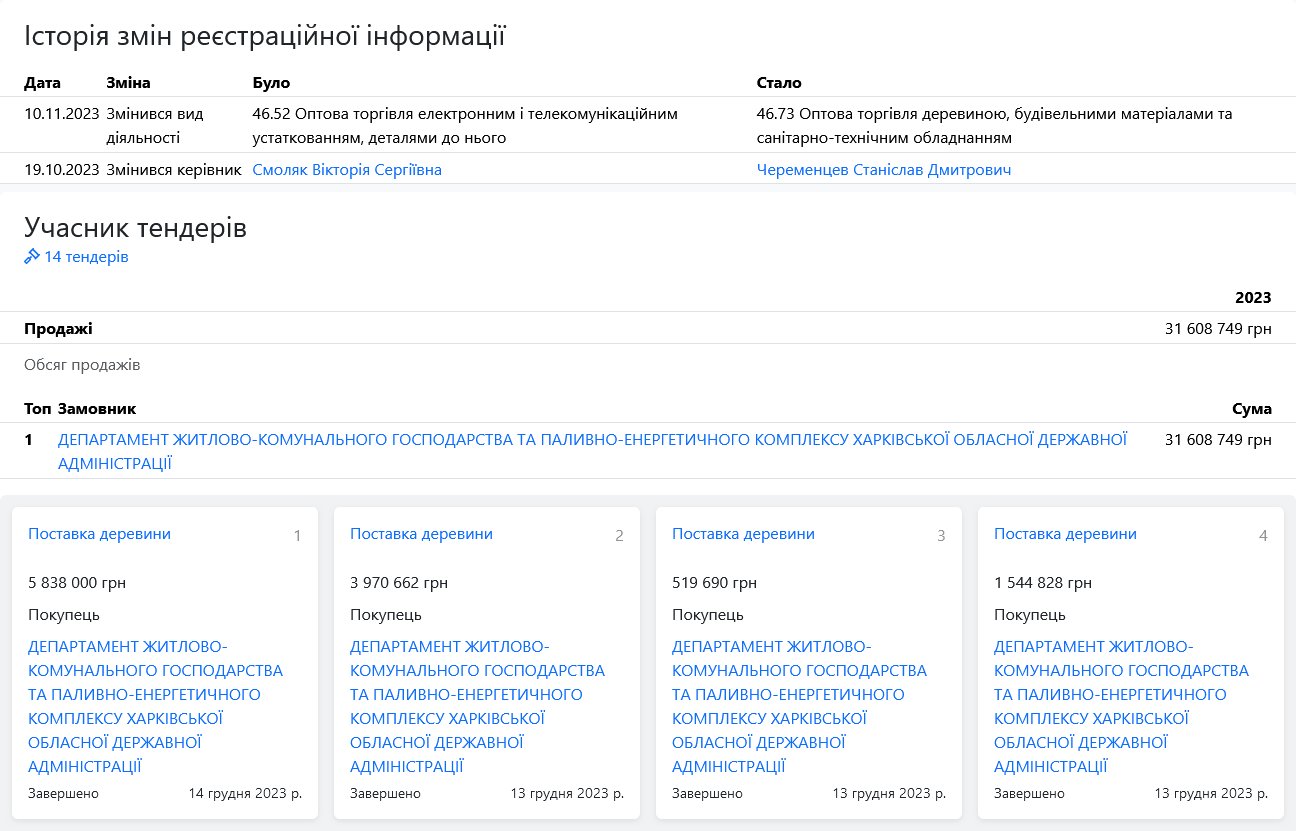Open buyer link in the 3 970 662 грн card
The height and width of the screenshot is (831, 1296).
[x=477, y=706]
